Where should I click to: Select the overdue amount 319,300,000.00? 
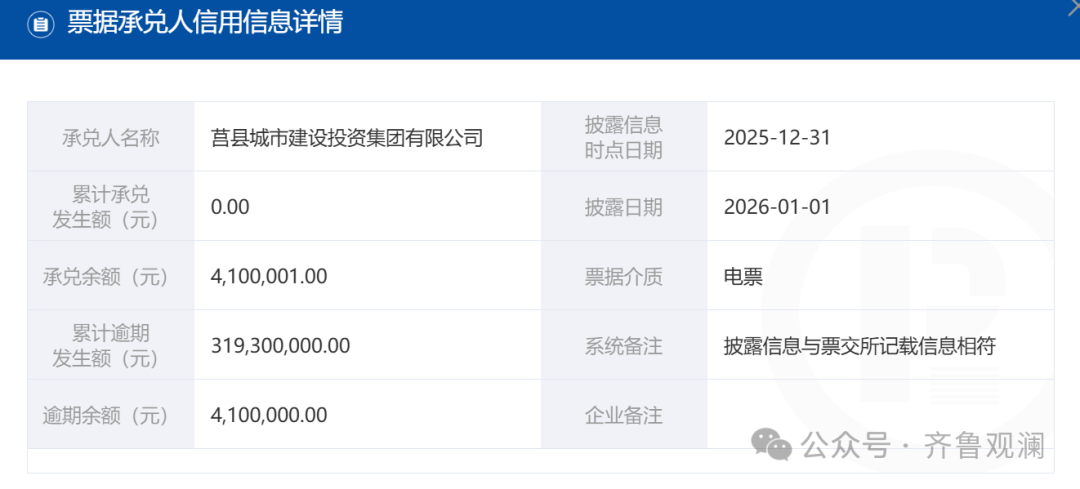pyautogui.click(x=280, y=346)
